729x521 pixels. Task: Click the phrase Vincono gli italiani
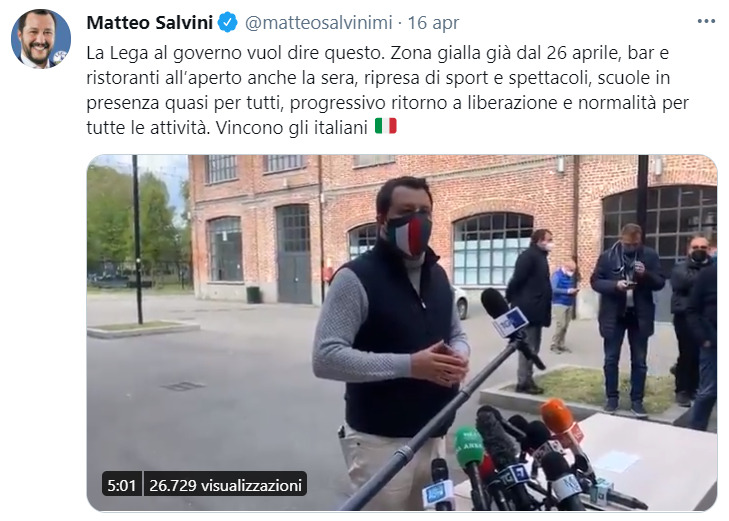pos(292,127)
